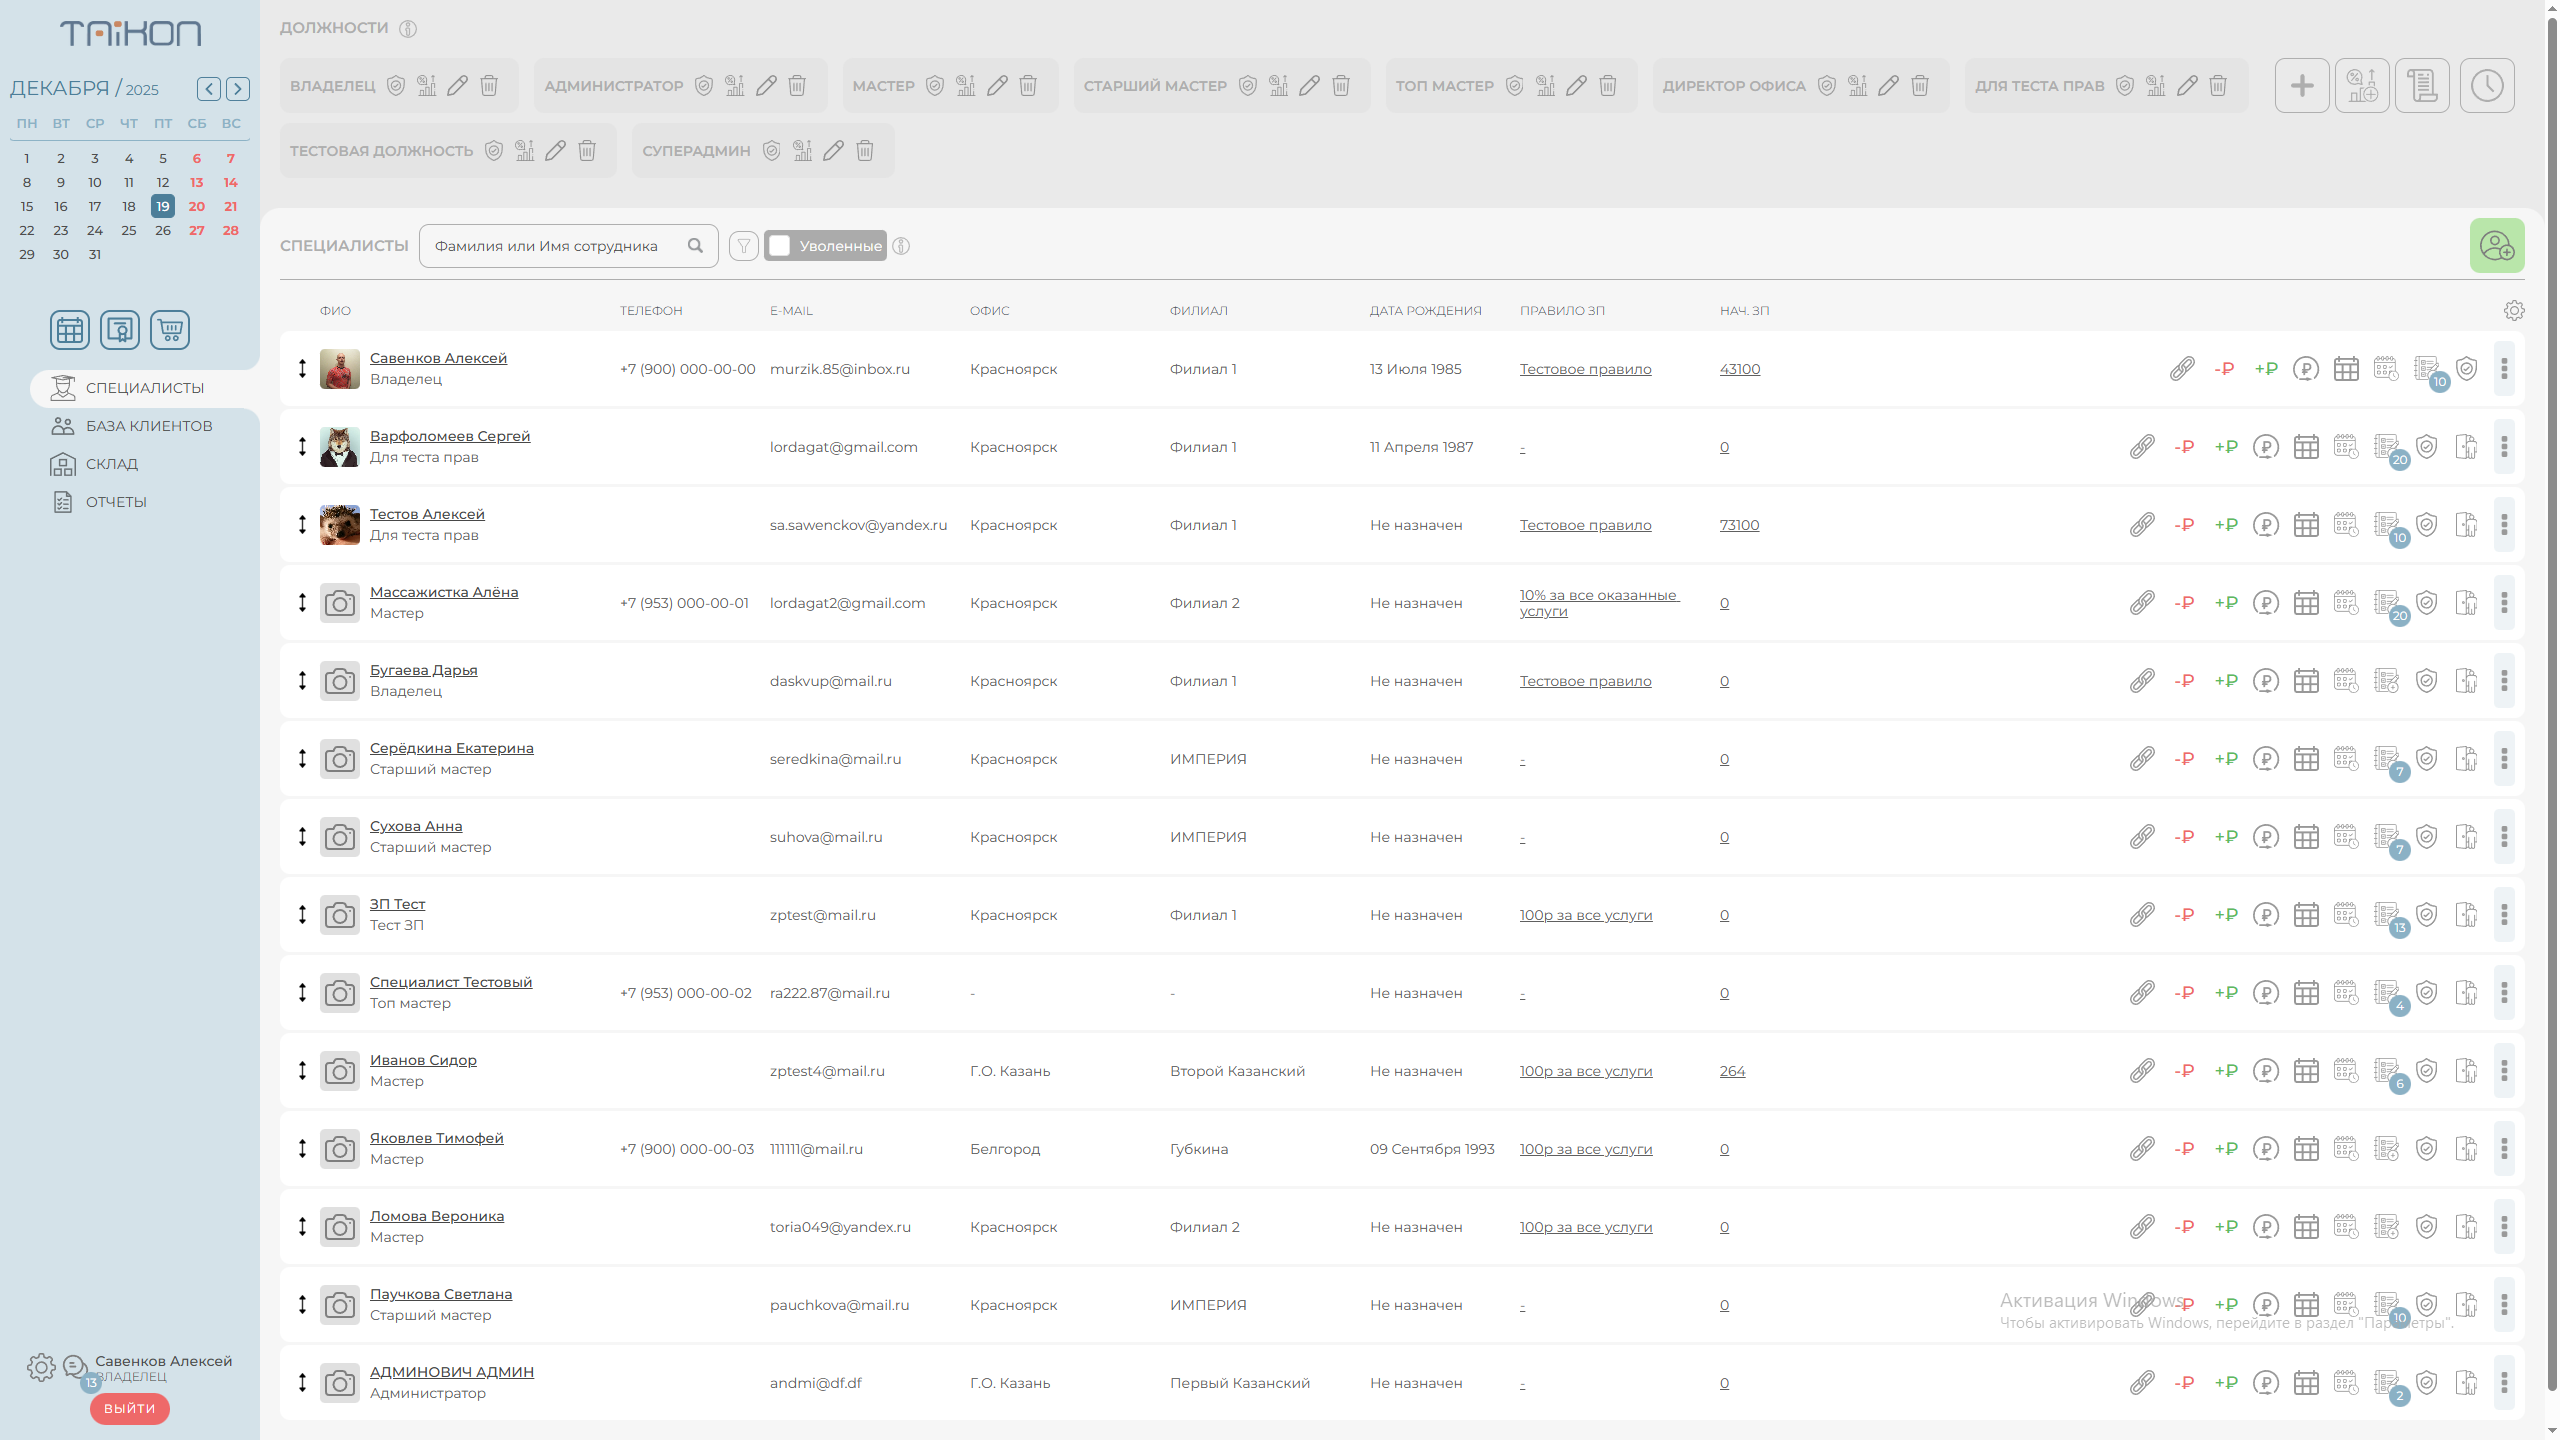Open three-dots menu for Яковлев Тимофей

(2504, 1149)
